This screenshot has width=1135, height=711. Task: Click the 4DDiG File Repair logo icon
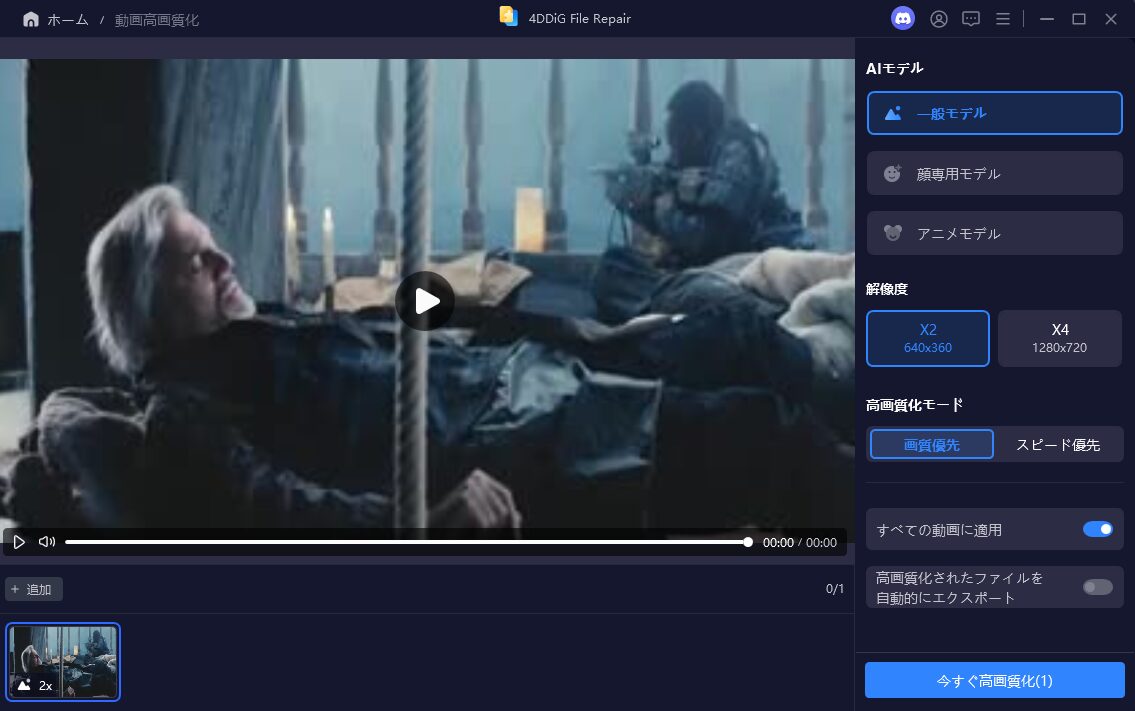tap(509, 17)
